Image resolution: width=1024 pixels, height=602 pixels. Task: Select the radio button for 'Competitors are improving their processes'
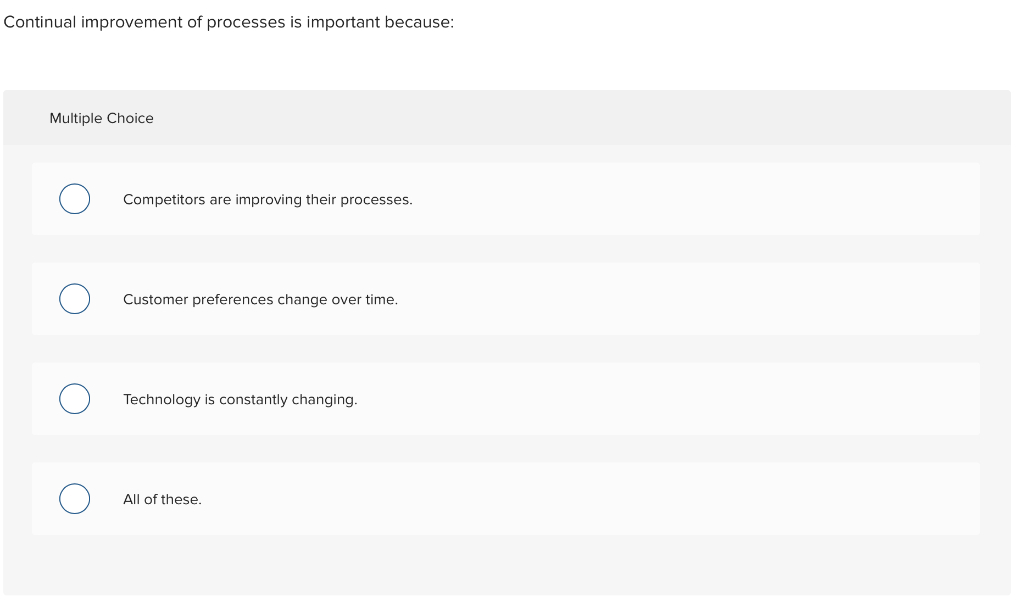[74, 199]
